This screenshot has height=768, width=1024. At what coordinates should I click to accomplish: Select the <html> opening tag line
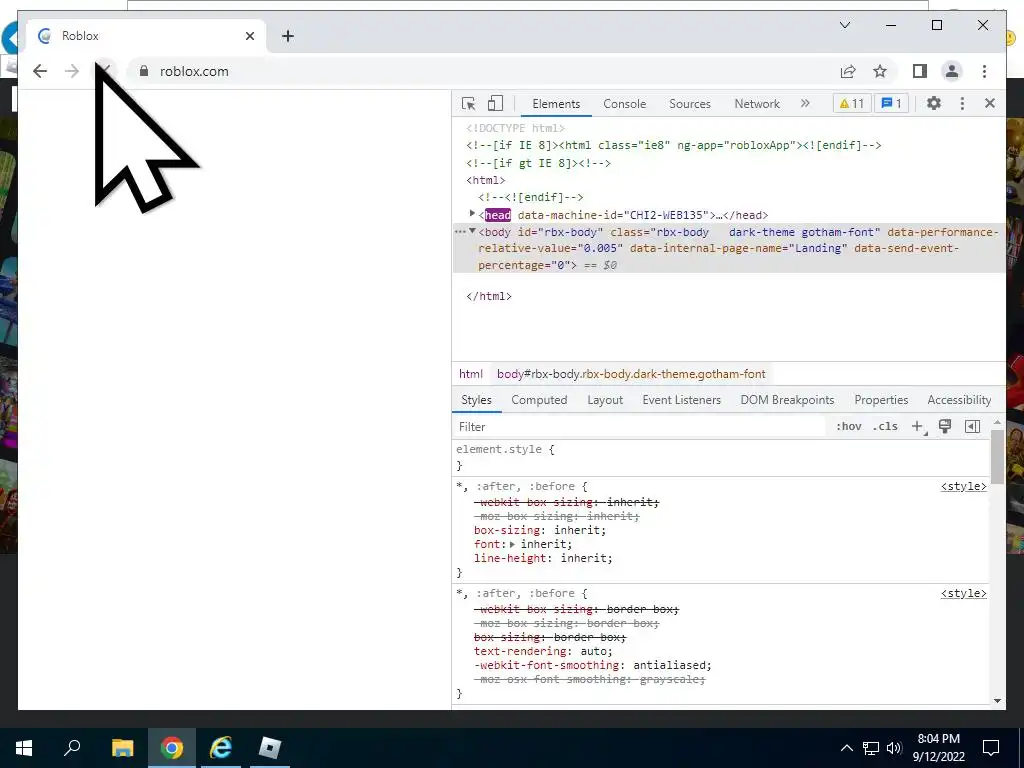tap(485, 180)
